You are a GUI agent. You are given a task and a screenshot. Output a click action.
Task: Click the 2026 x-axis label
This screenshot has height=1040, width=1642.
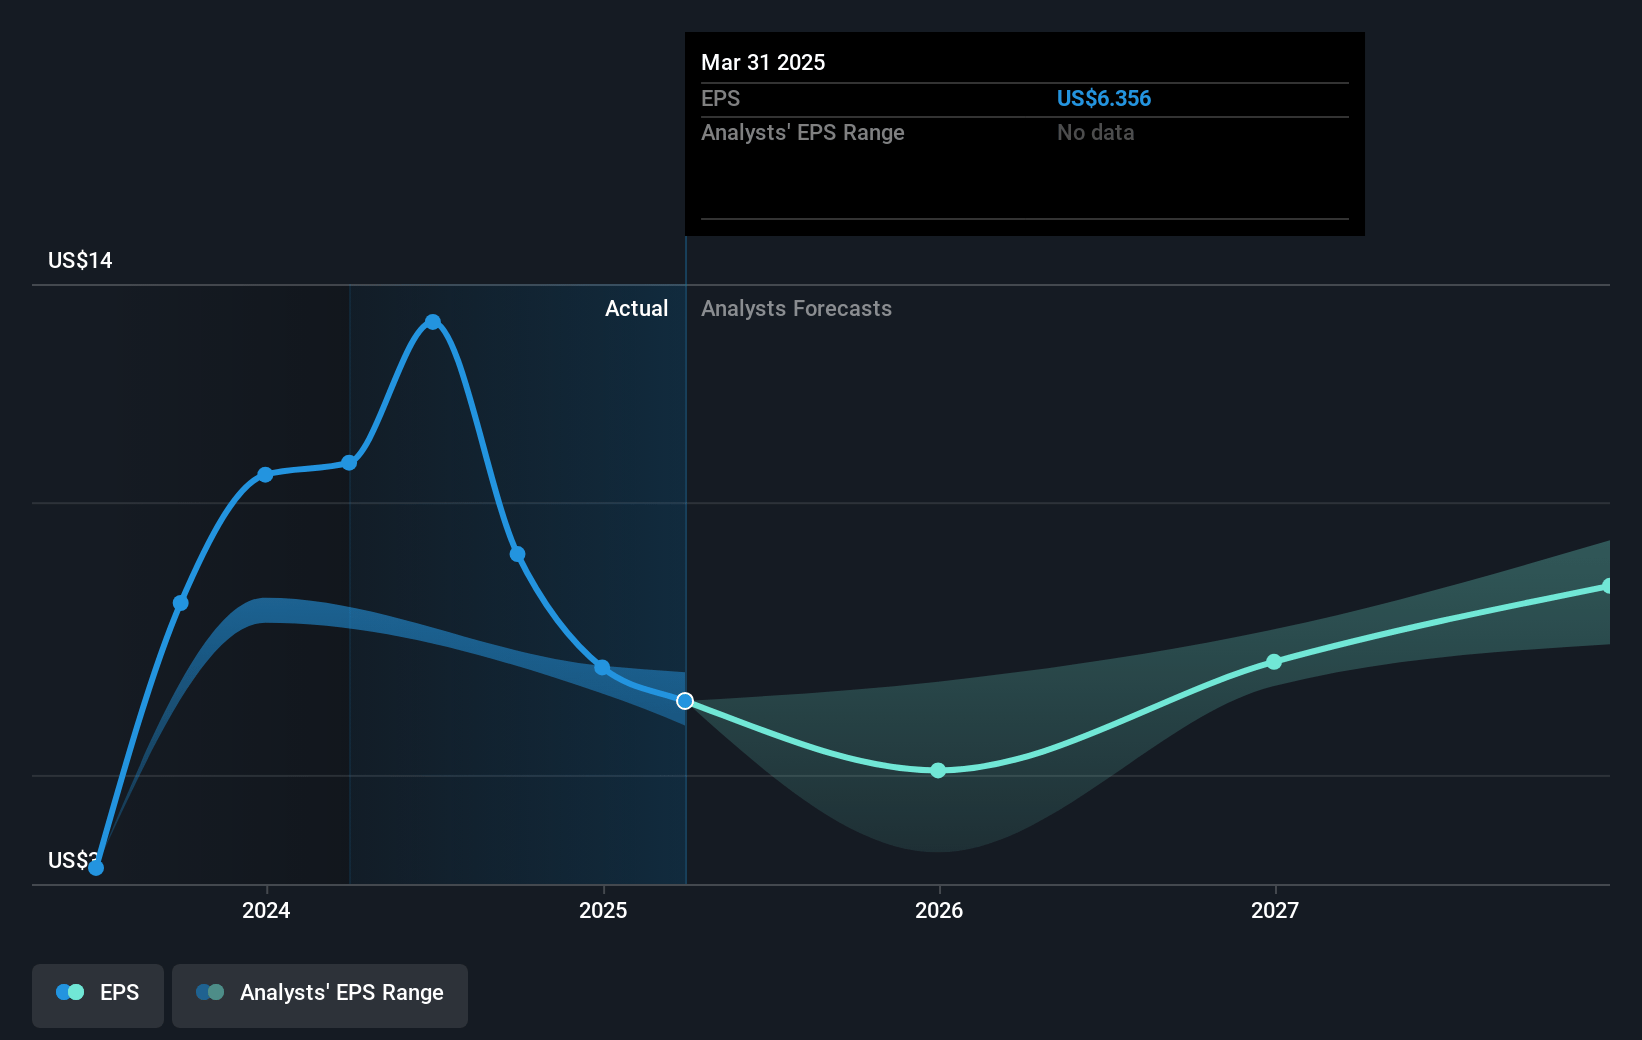(939, 910)
